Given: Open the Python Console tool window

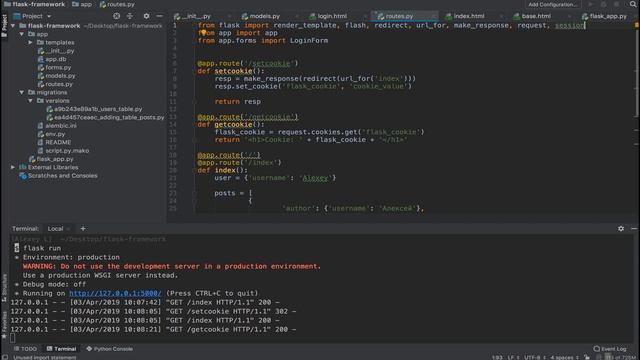Looking at the screenshot, I should pos(109,349).
